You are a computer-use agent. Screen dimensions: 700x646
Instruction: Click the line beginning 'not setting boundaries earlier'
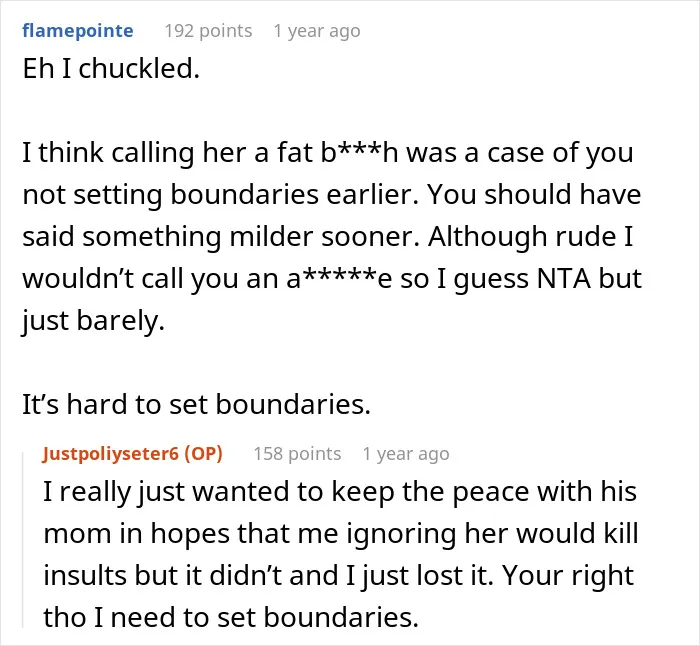(x=332, y=195)
